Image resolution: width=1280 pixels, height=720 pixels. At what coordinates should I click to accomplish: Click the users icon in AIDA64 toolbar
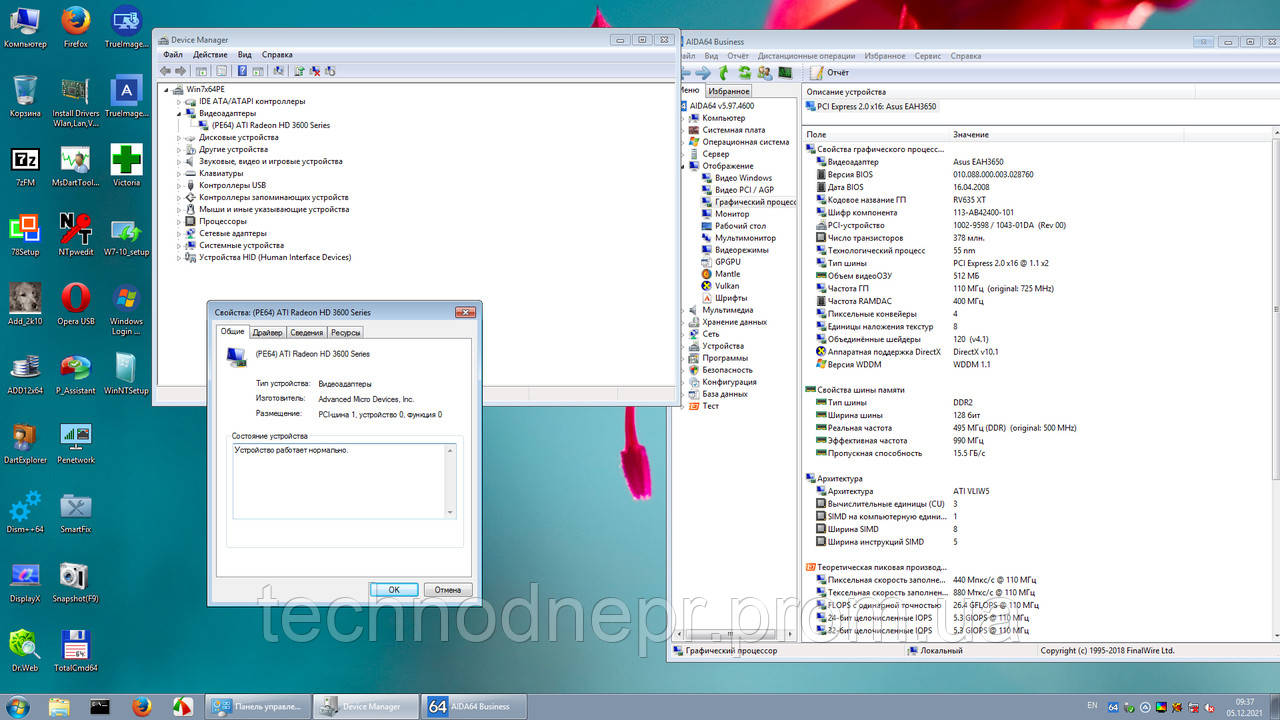point(765,73)
